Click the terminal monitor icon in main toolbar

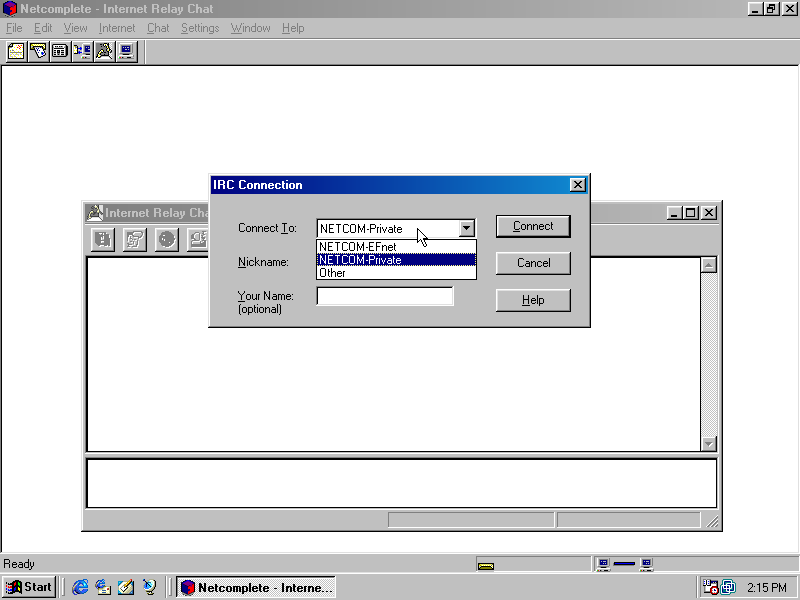(x=126, y=51)
